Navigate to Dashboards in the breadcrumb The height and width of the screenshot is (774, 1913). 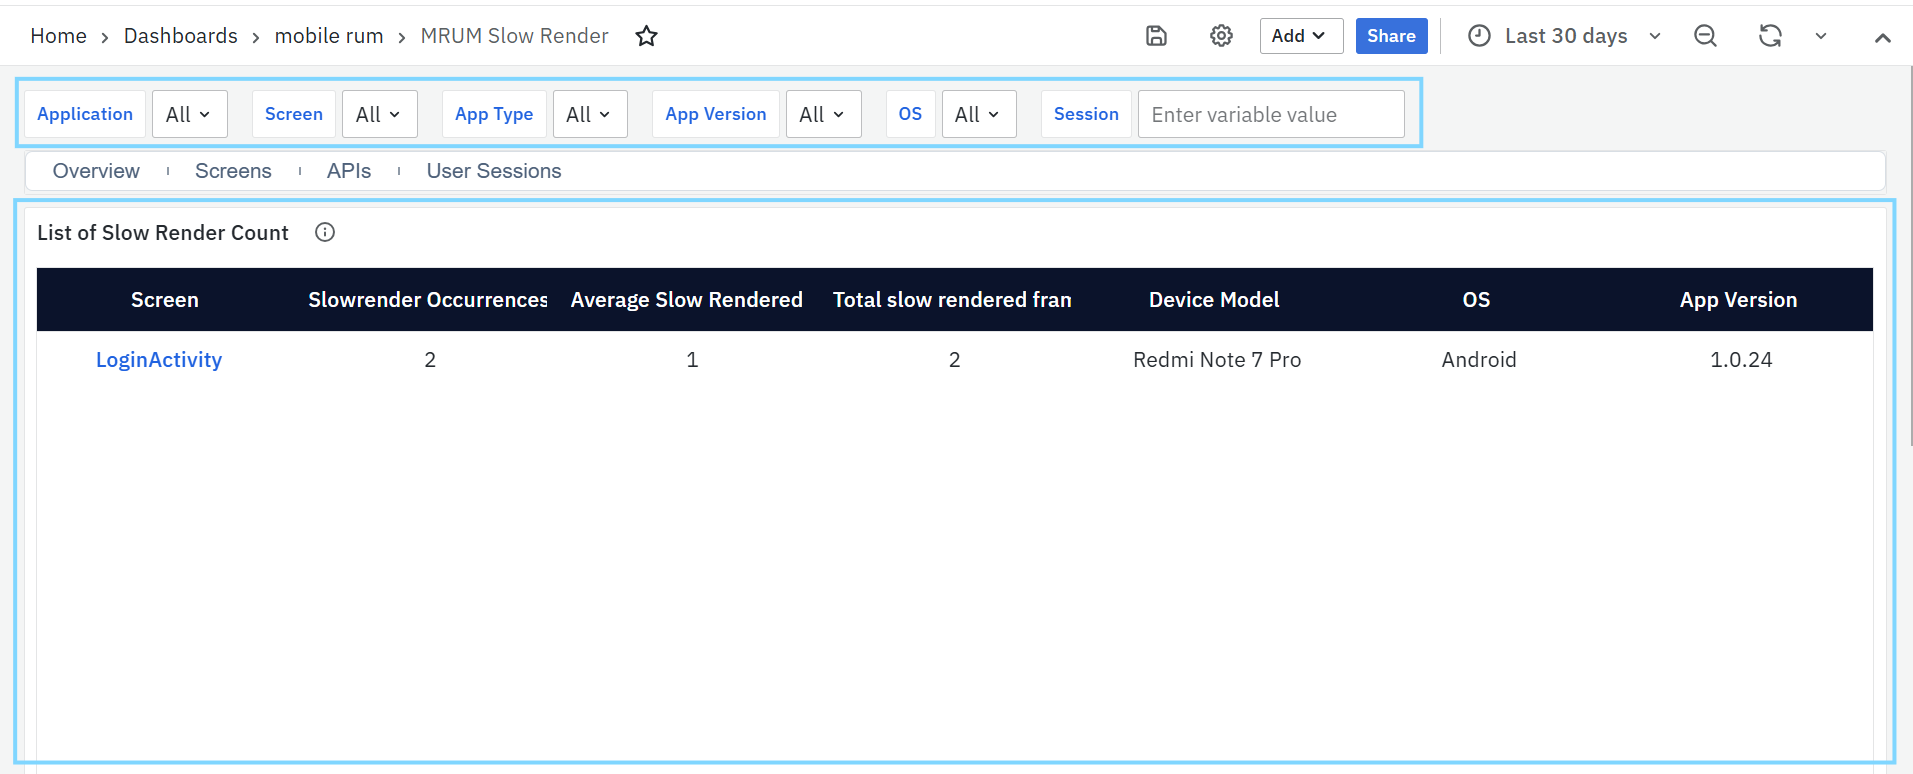point(181,36)
